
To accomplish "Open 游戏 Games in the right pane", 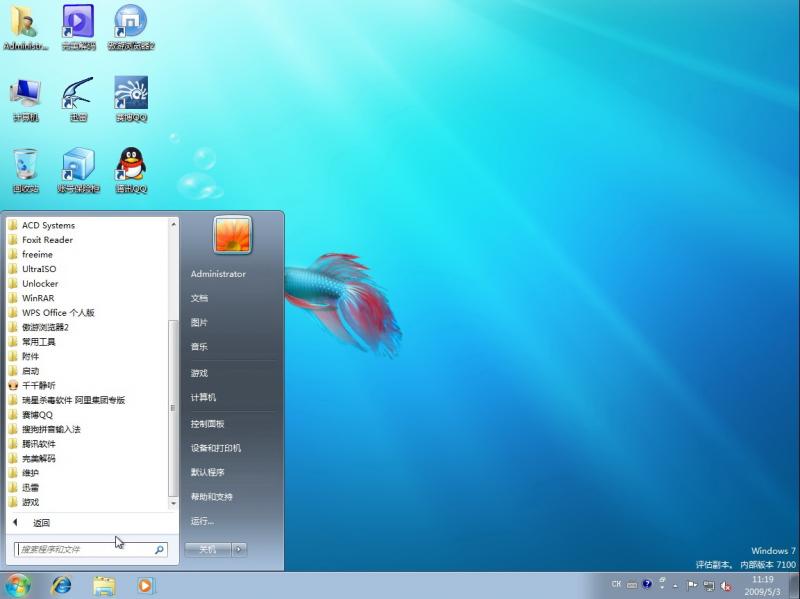I will tap(199, 373).
